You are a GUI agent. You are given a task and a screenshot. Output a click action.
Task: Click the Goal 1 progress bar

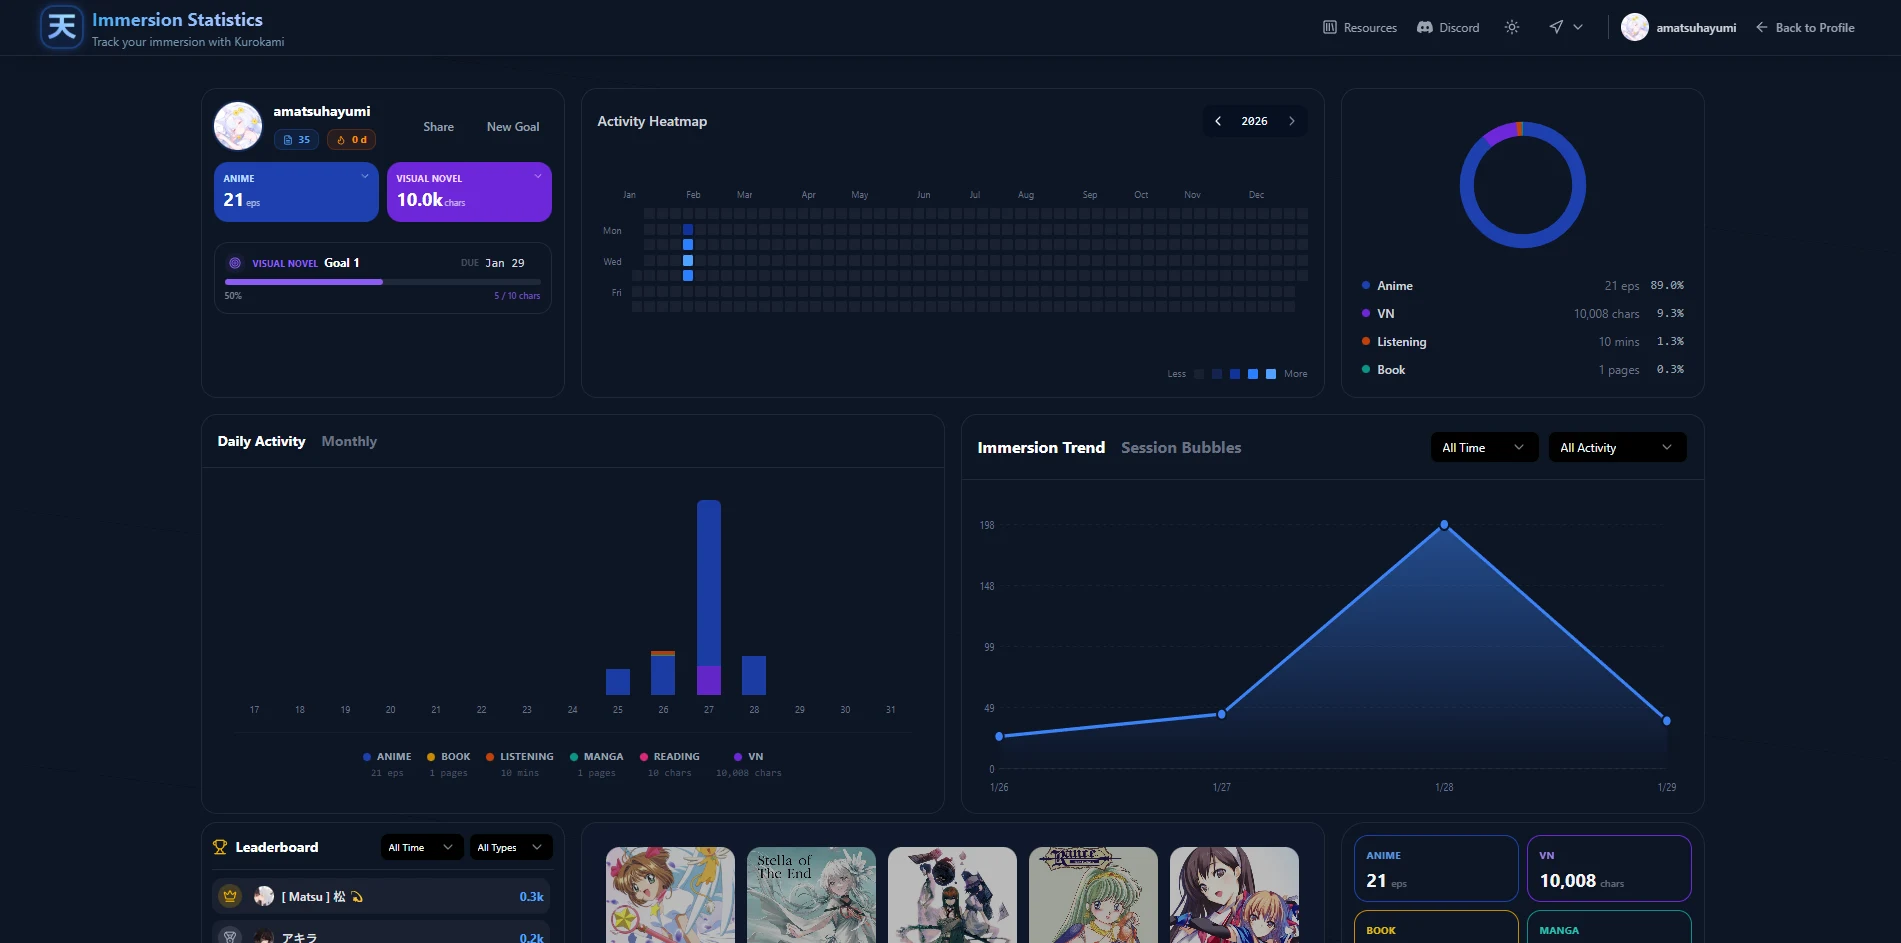click(x=383, y=282)
